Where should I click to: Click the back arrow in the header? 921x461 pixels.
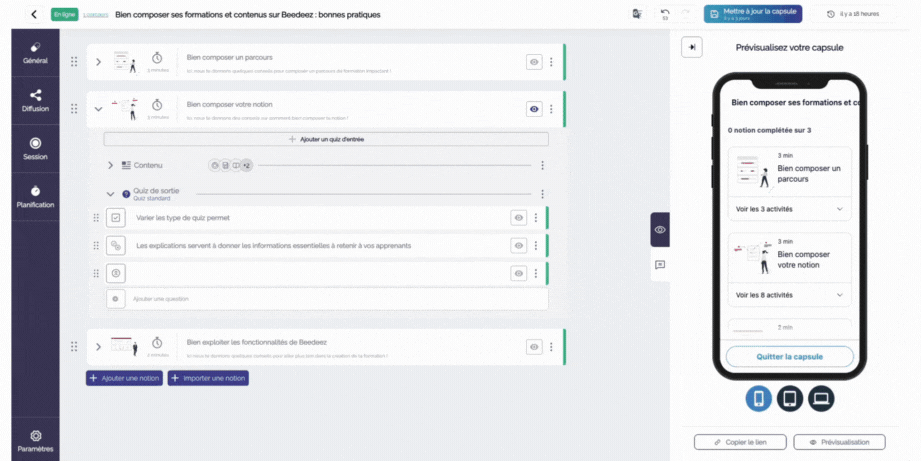[34, 14]
